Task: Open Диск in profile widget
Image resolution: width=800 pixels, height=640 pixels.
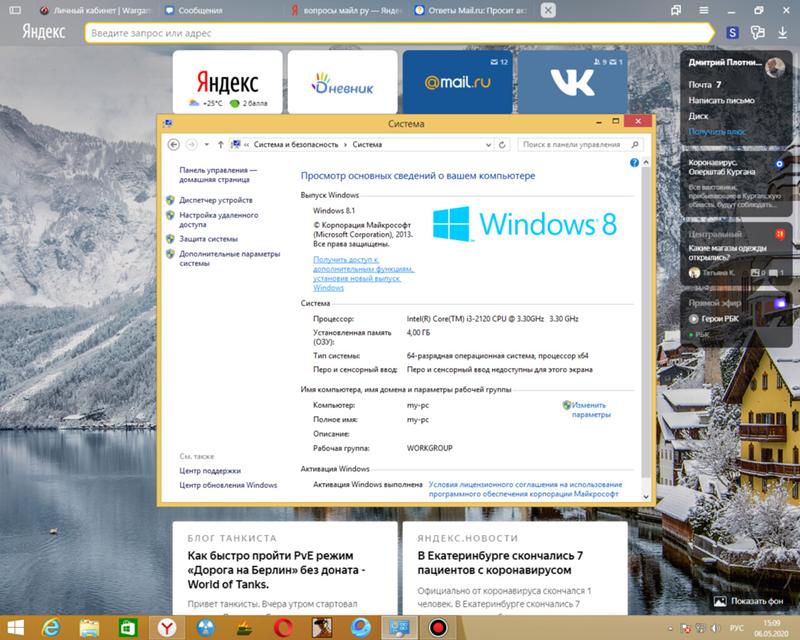Action: 698,116
